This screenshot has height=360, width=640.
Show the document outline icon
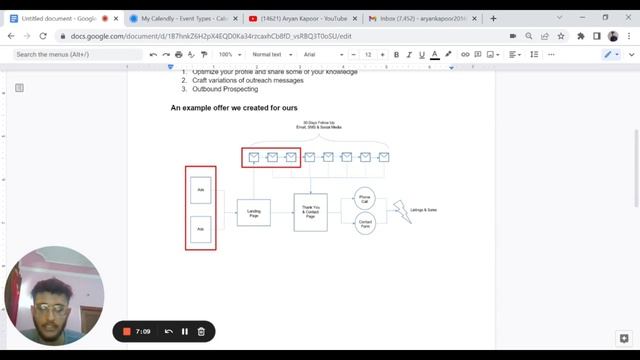coord(19,88)
